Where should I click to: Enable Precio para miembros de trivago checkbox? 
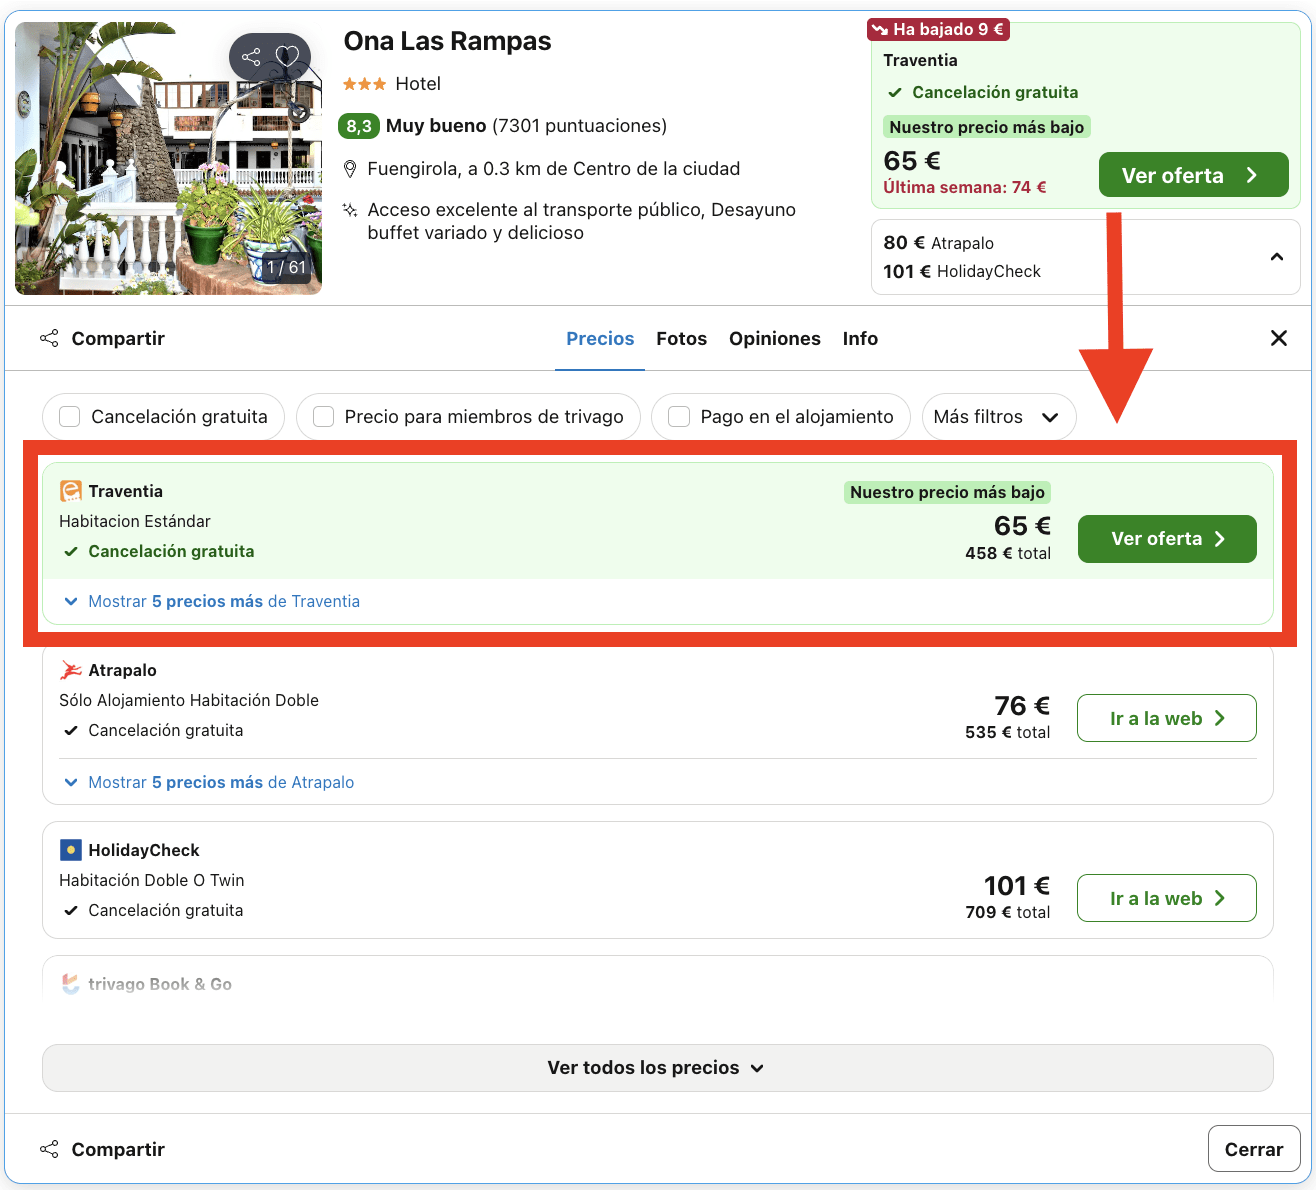point(323,416)
